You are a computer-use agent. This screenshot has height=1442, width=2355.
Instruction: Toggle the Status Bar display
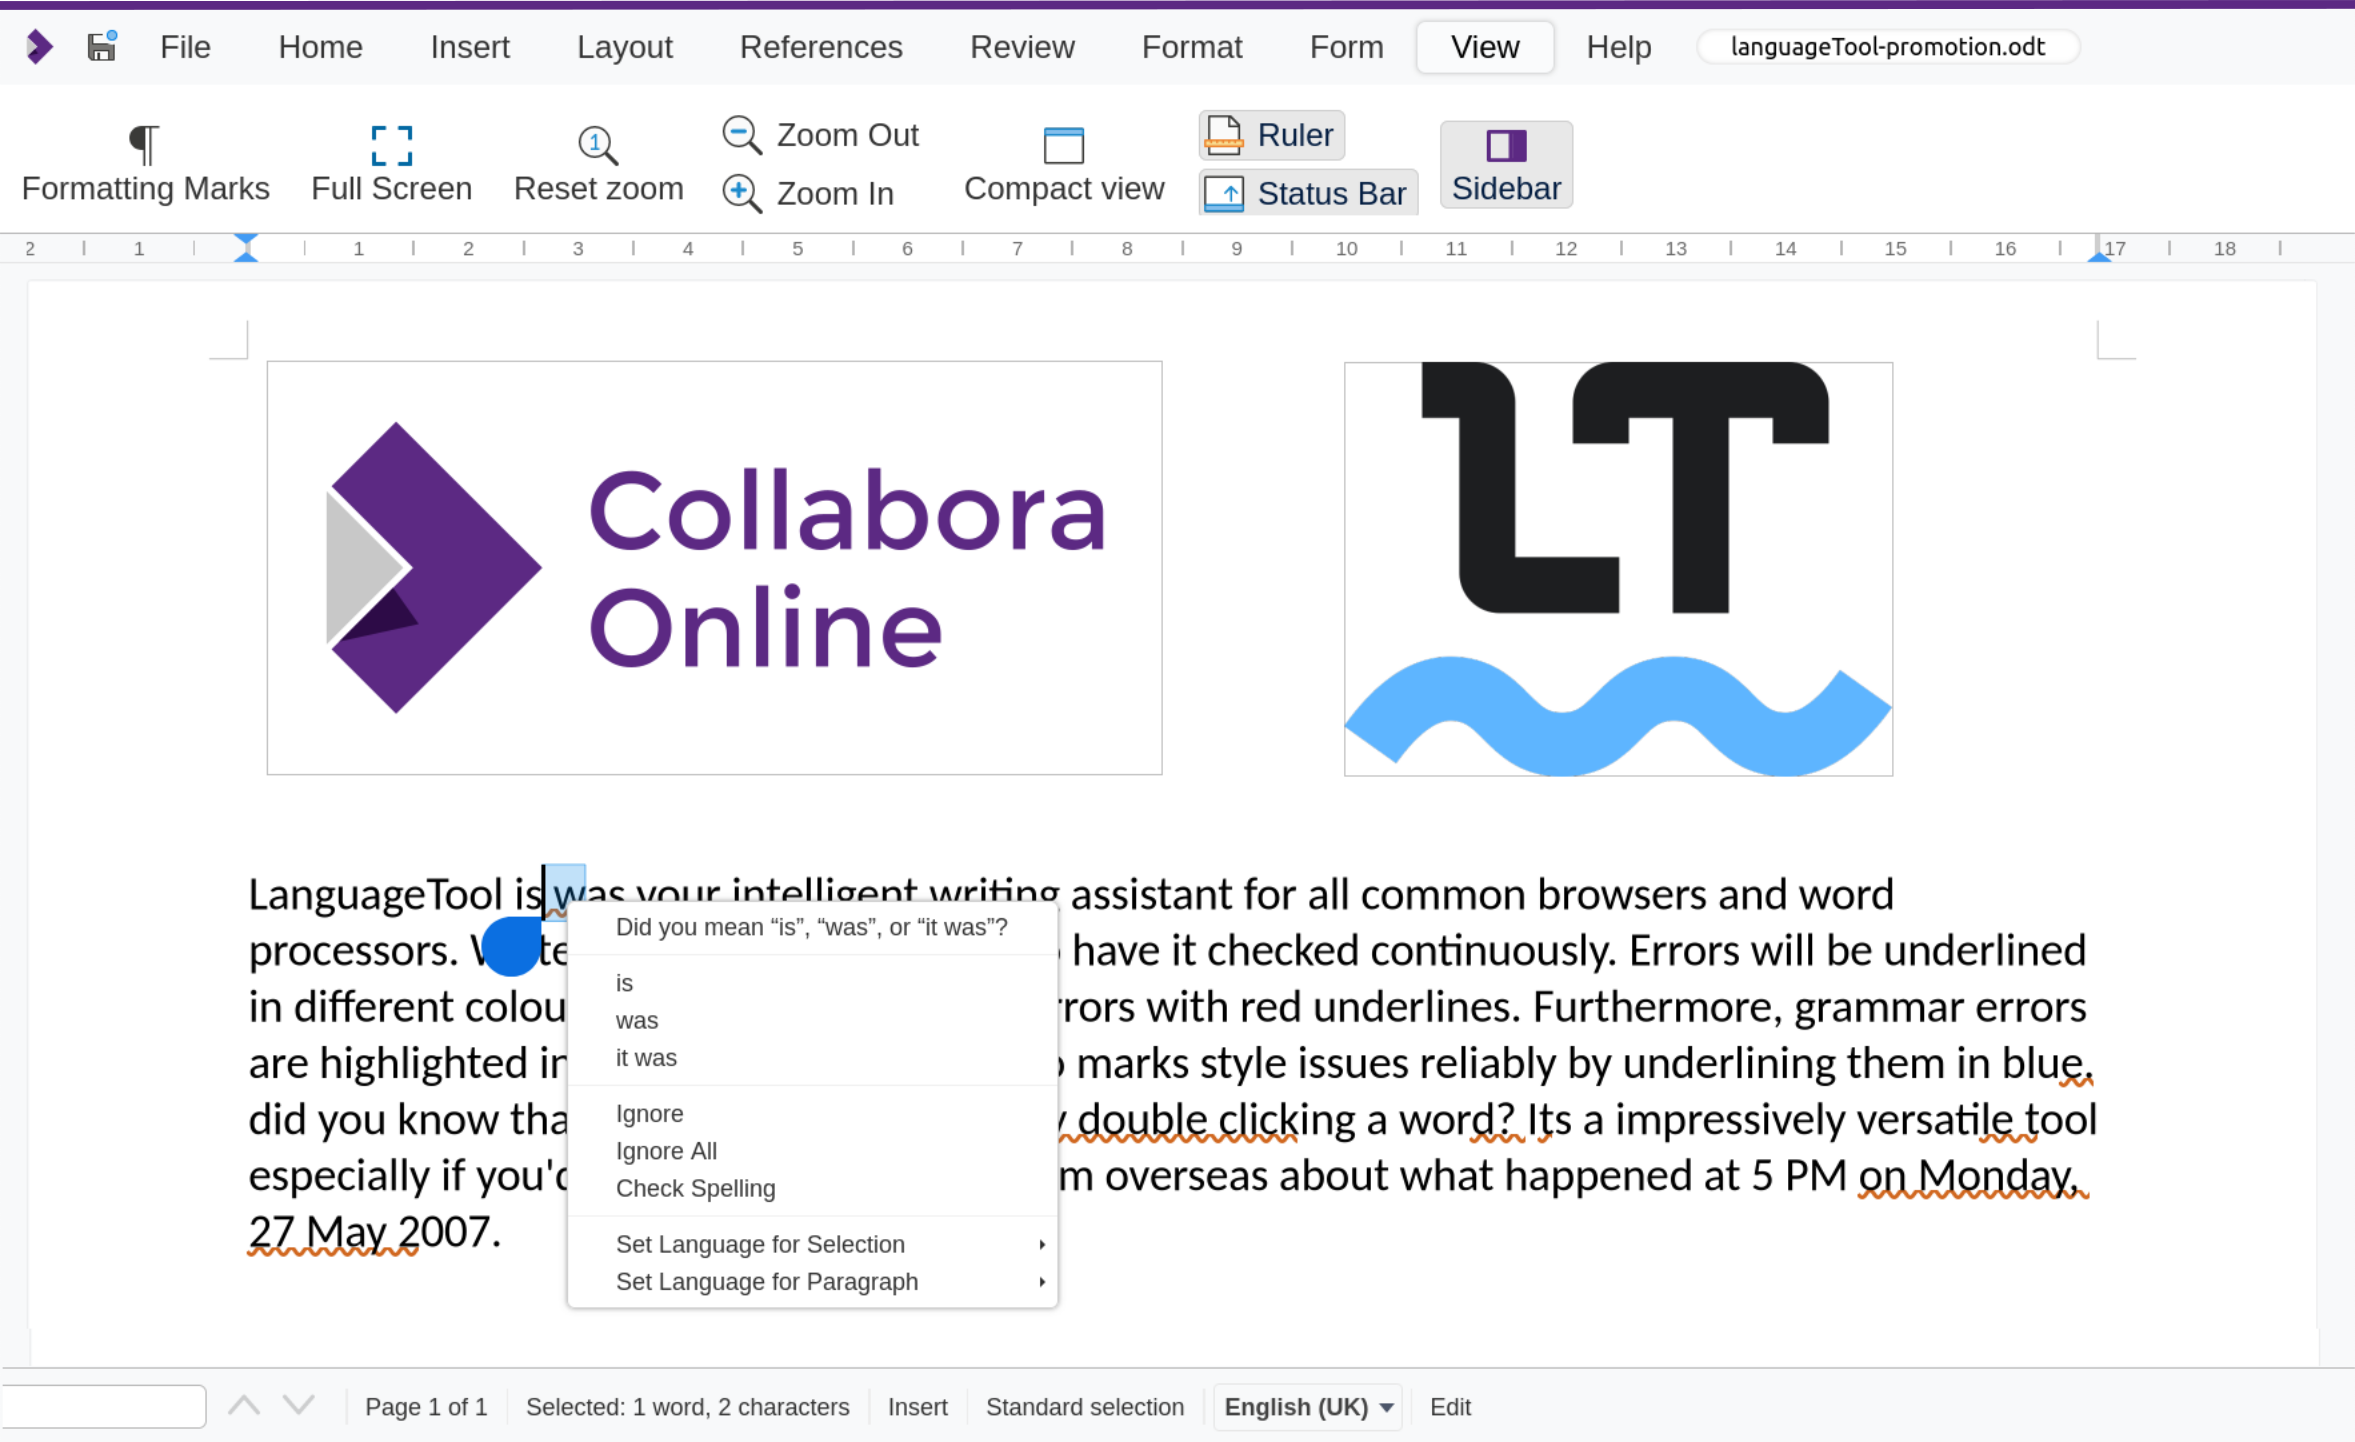click(1308, 193)
